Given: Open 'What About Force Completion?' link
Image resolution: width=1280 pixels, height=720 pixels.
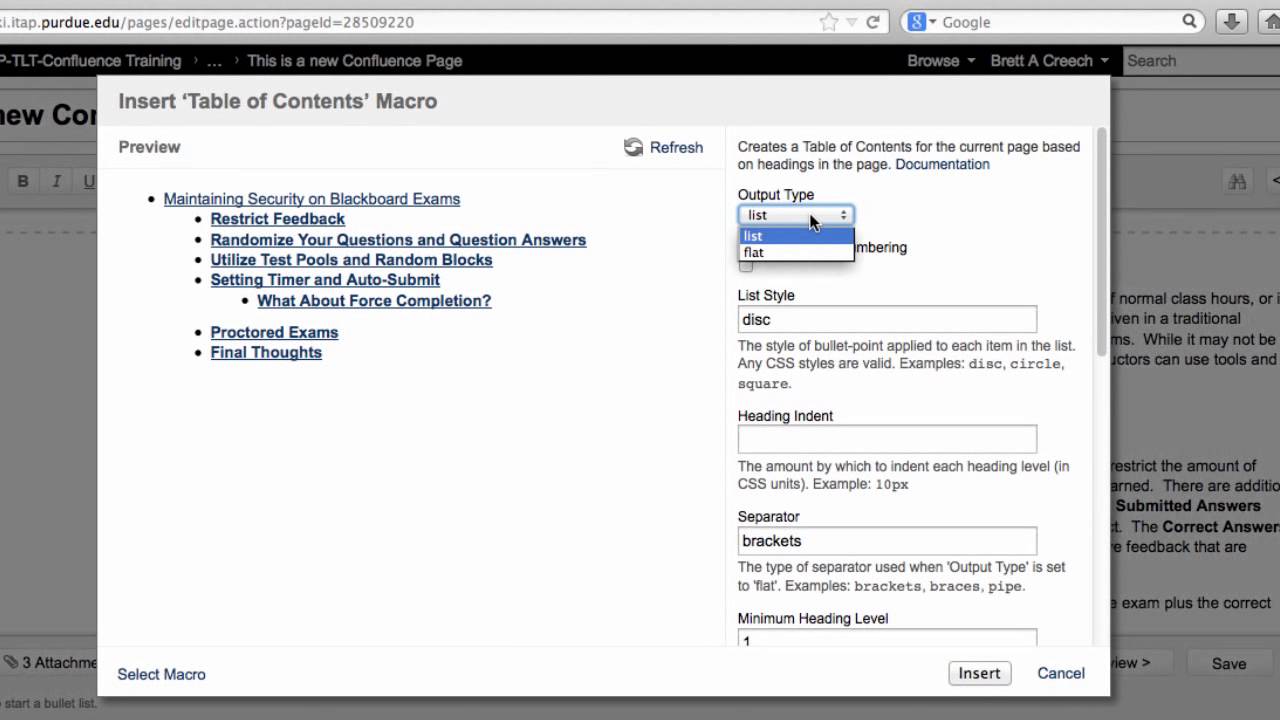Looking at the screenshot, I should (x=374, y=301).
